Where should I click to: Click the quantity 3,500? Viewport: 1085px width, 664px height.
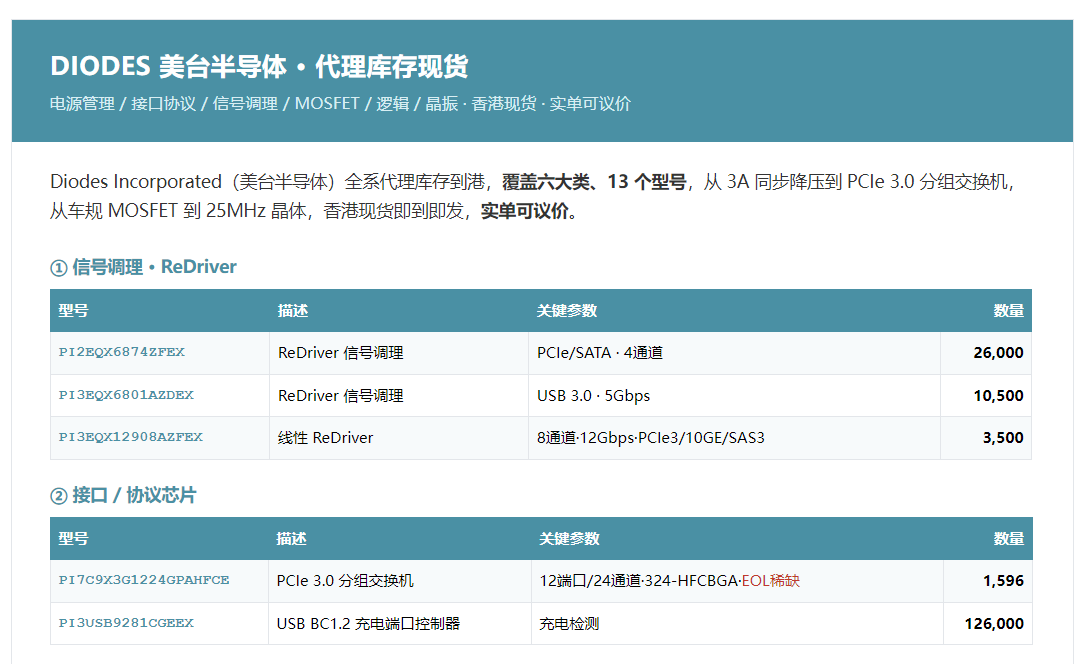click(1003, 438)
